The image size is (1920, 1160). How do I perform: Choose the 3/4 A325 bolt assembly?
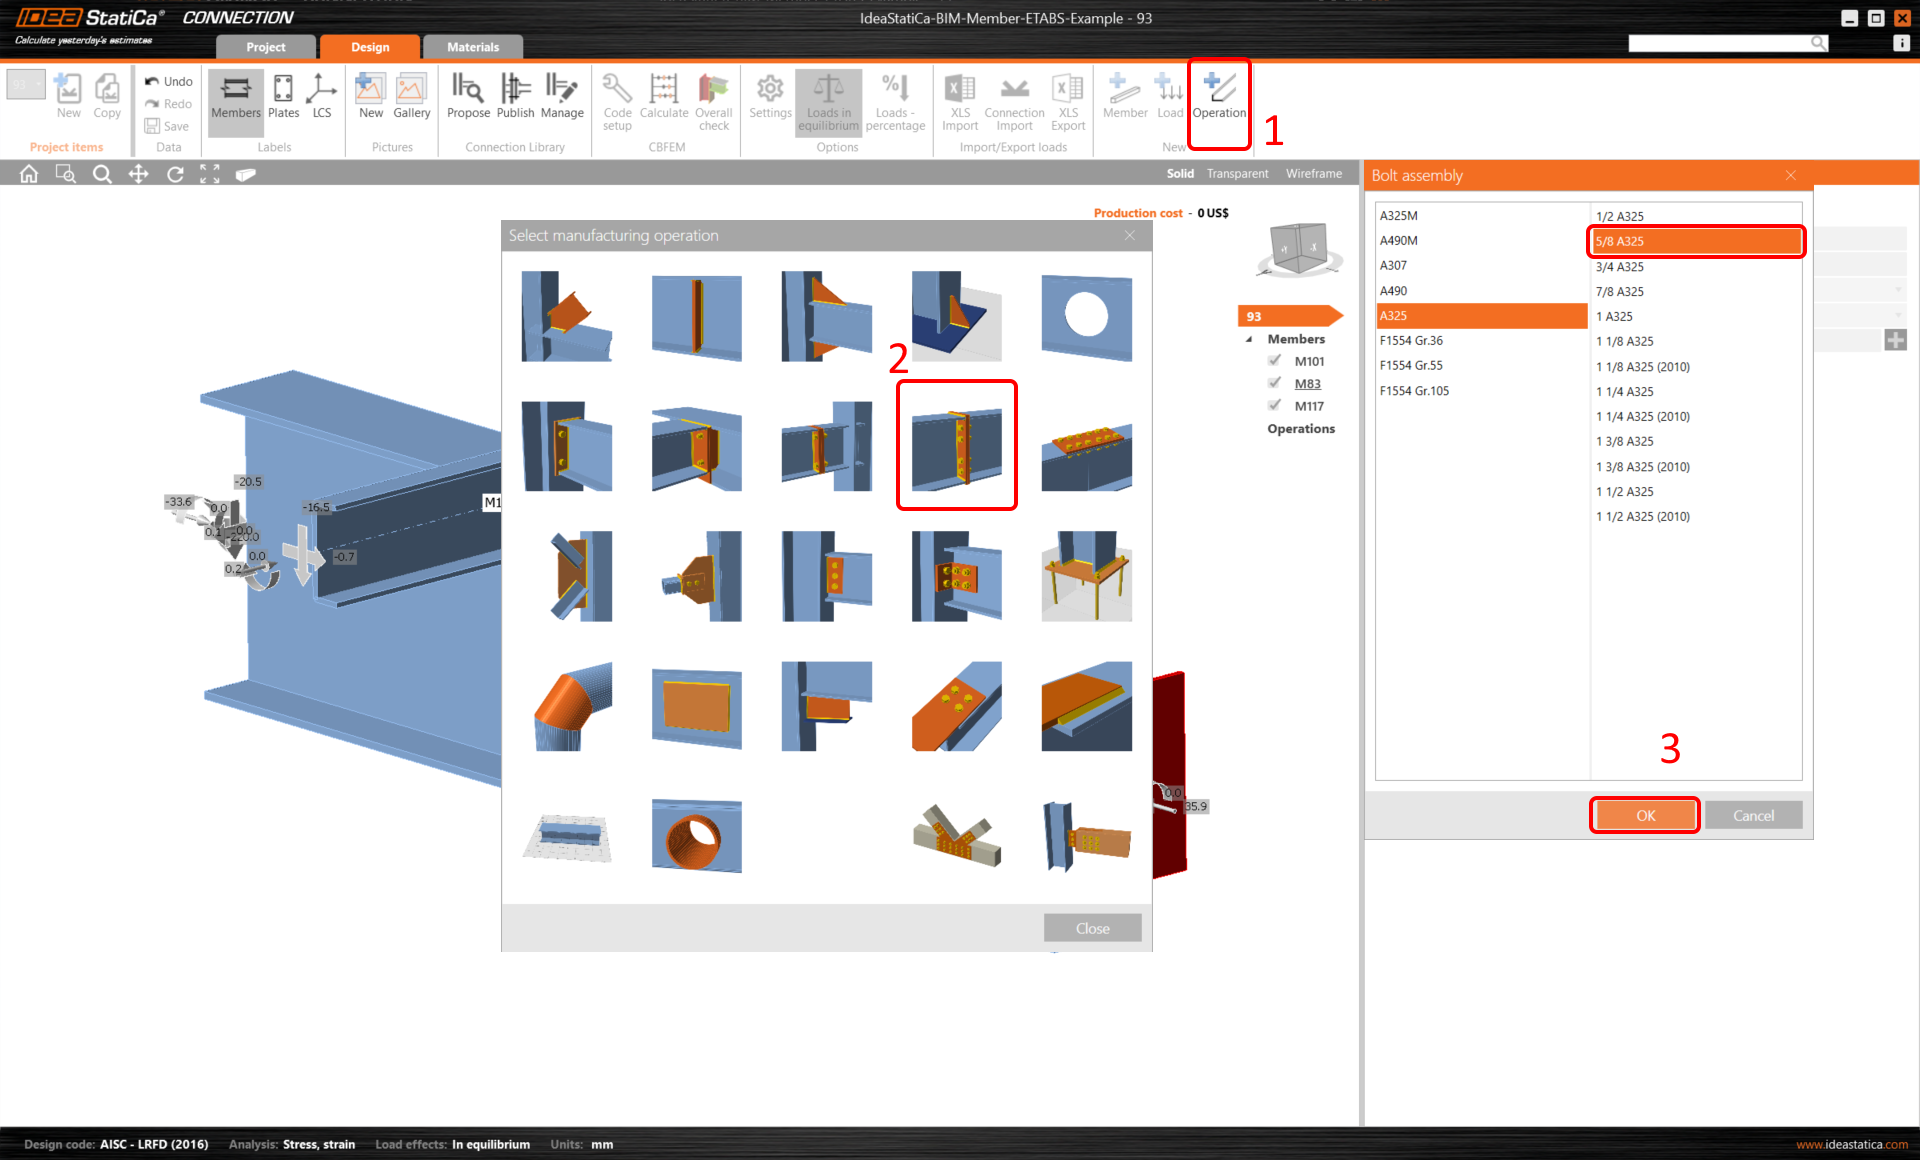pyautogui.click(x=1619, y=267)
